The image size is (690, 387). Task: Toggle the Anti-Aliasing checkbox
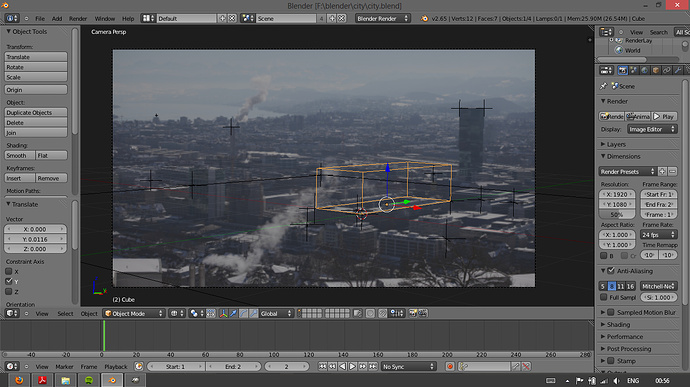coord(611,271)
